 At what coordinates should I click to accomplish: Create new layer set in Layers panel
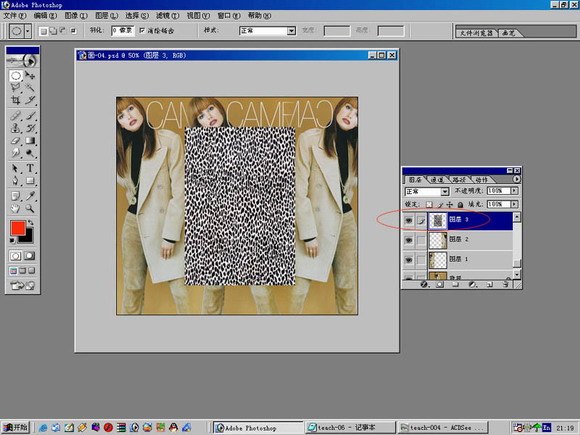point(456,284)
